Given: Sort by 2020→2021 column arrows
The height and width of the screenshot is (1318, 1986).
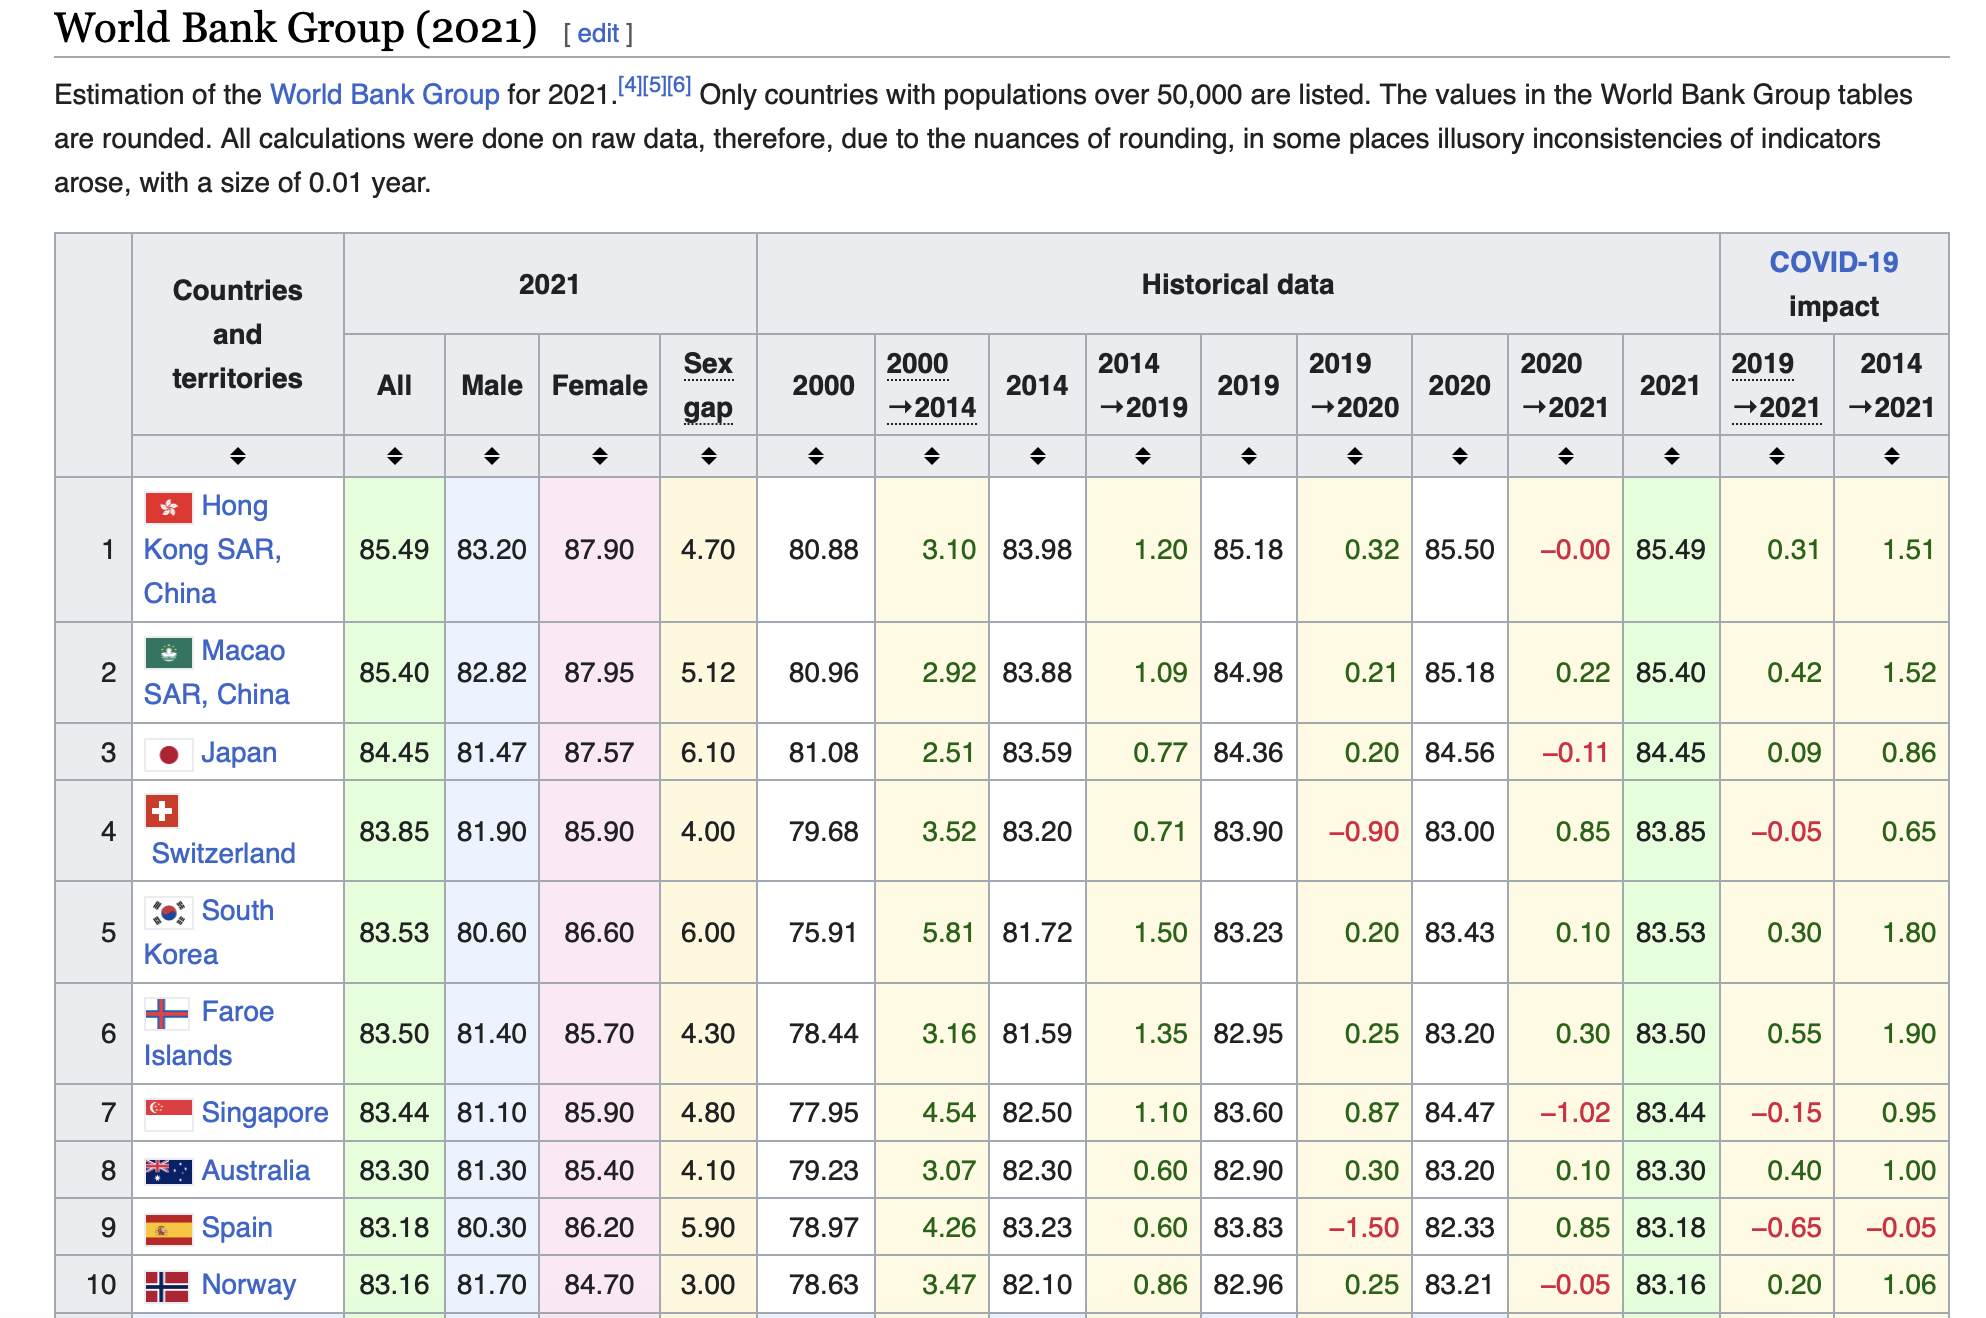Looking at the screenshot, I should tap(1566, 456).
